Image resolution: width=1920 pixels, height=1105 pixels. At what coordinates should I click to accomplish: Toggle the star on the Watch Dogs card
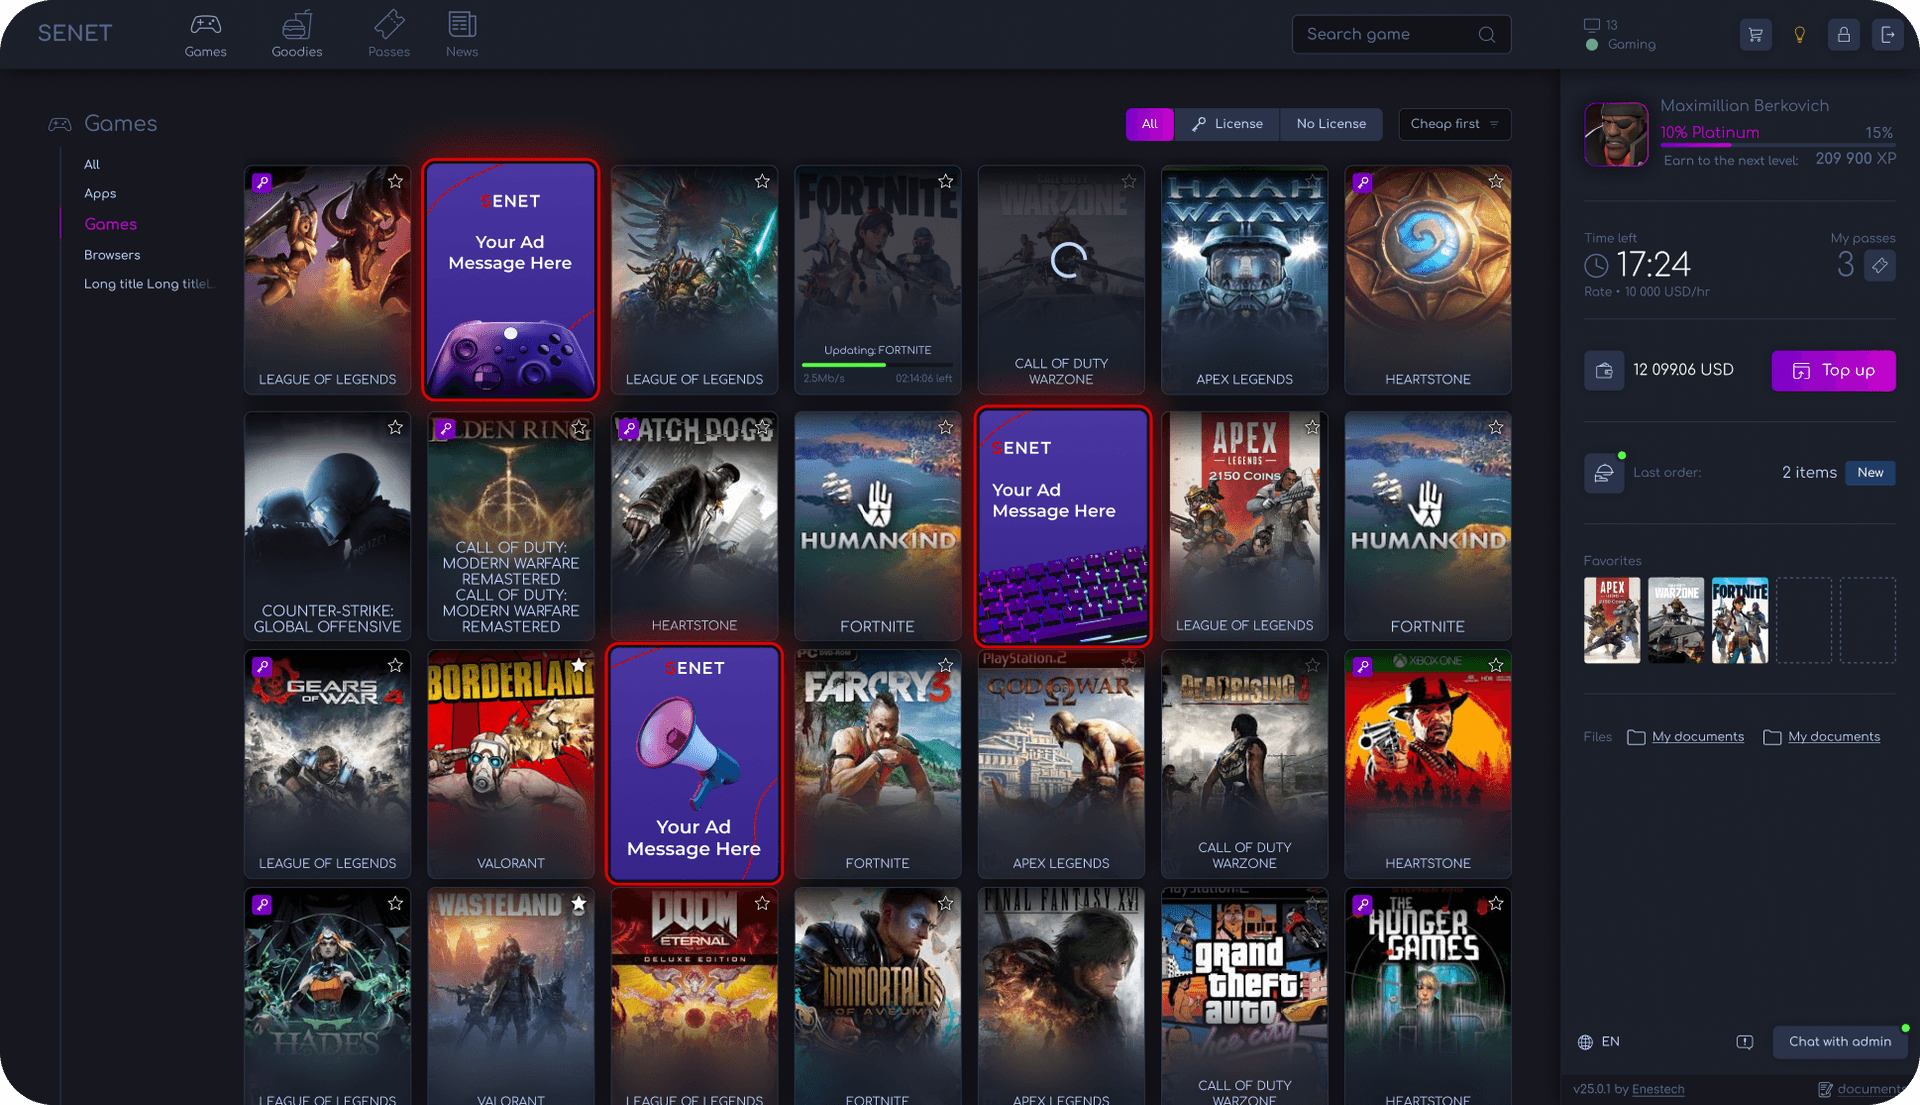coord(762,427)
